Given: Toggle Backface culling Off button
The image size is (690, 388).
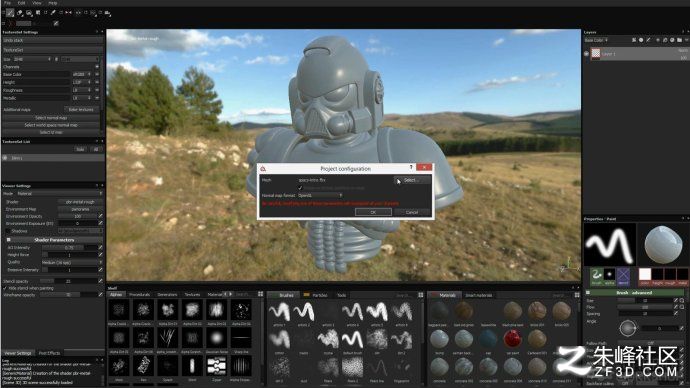Looking at the screenshot, I should pos(625,384).
